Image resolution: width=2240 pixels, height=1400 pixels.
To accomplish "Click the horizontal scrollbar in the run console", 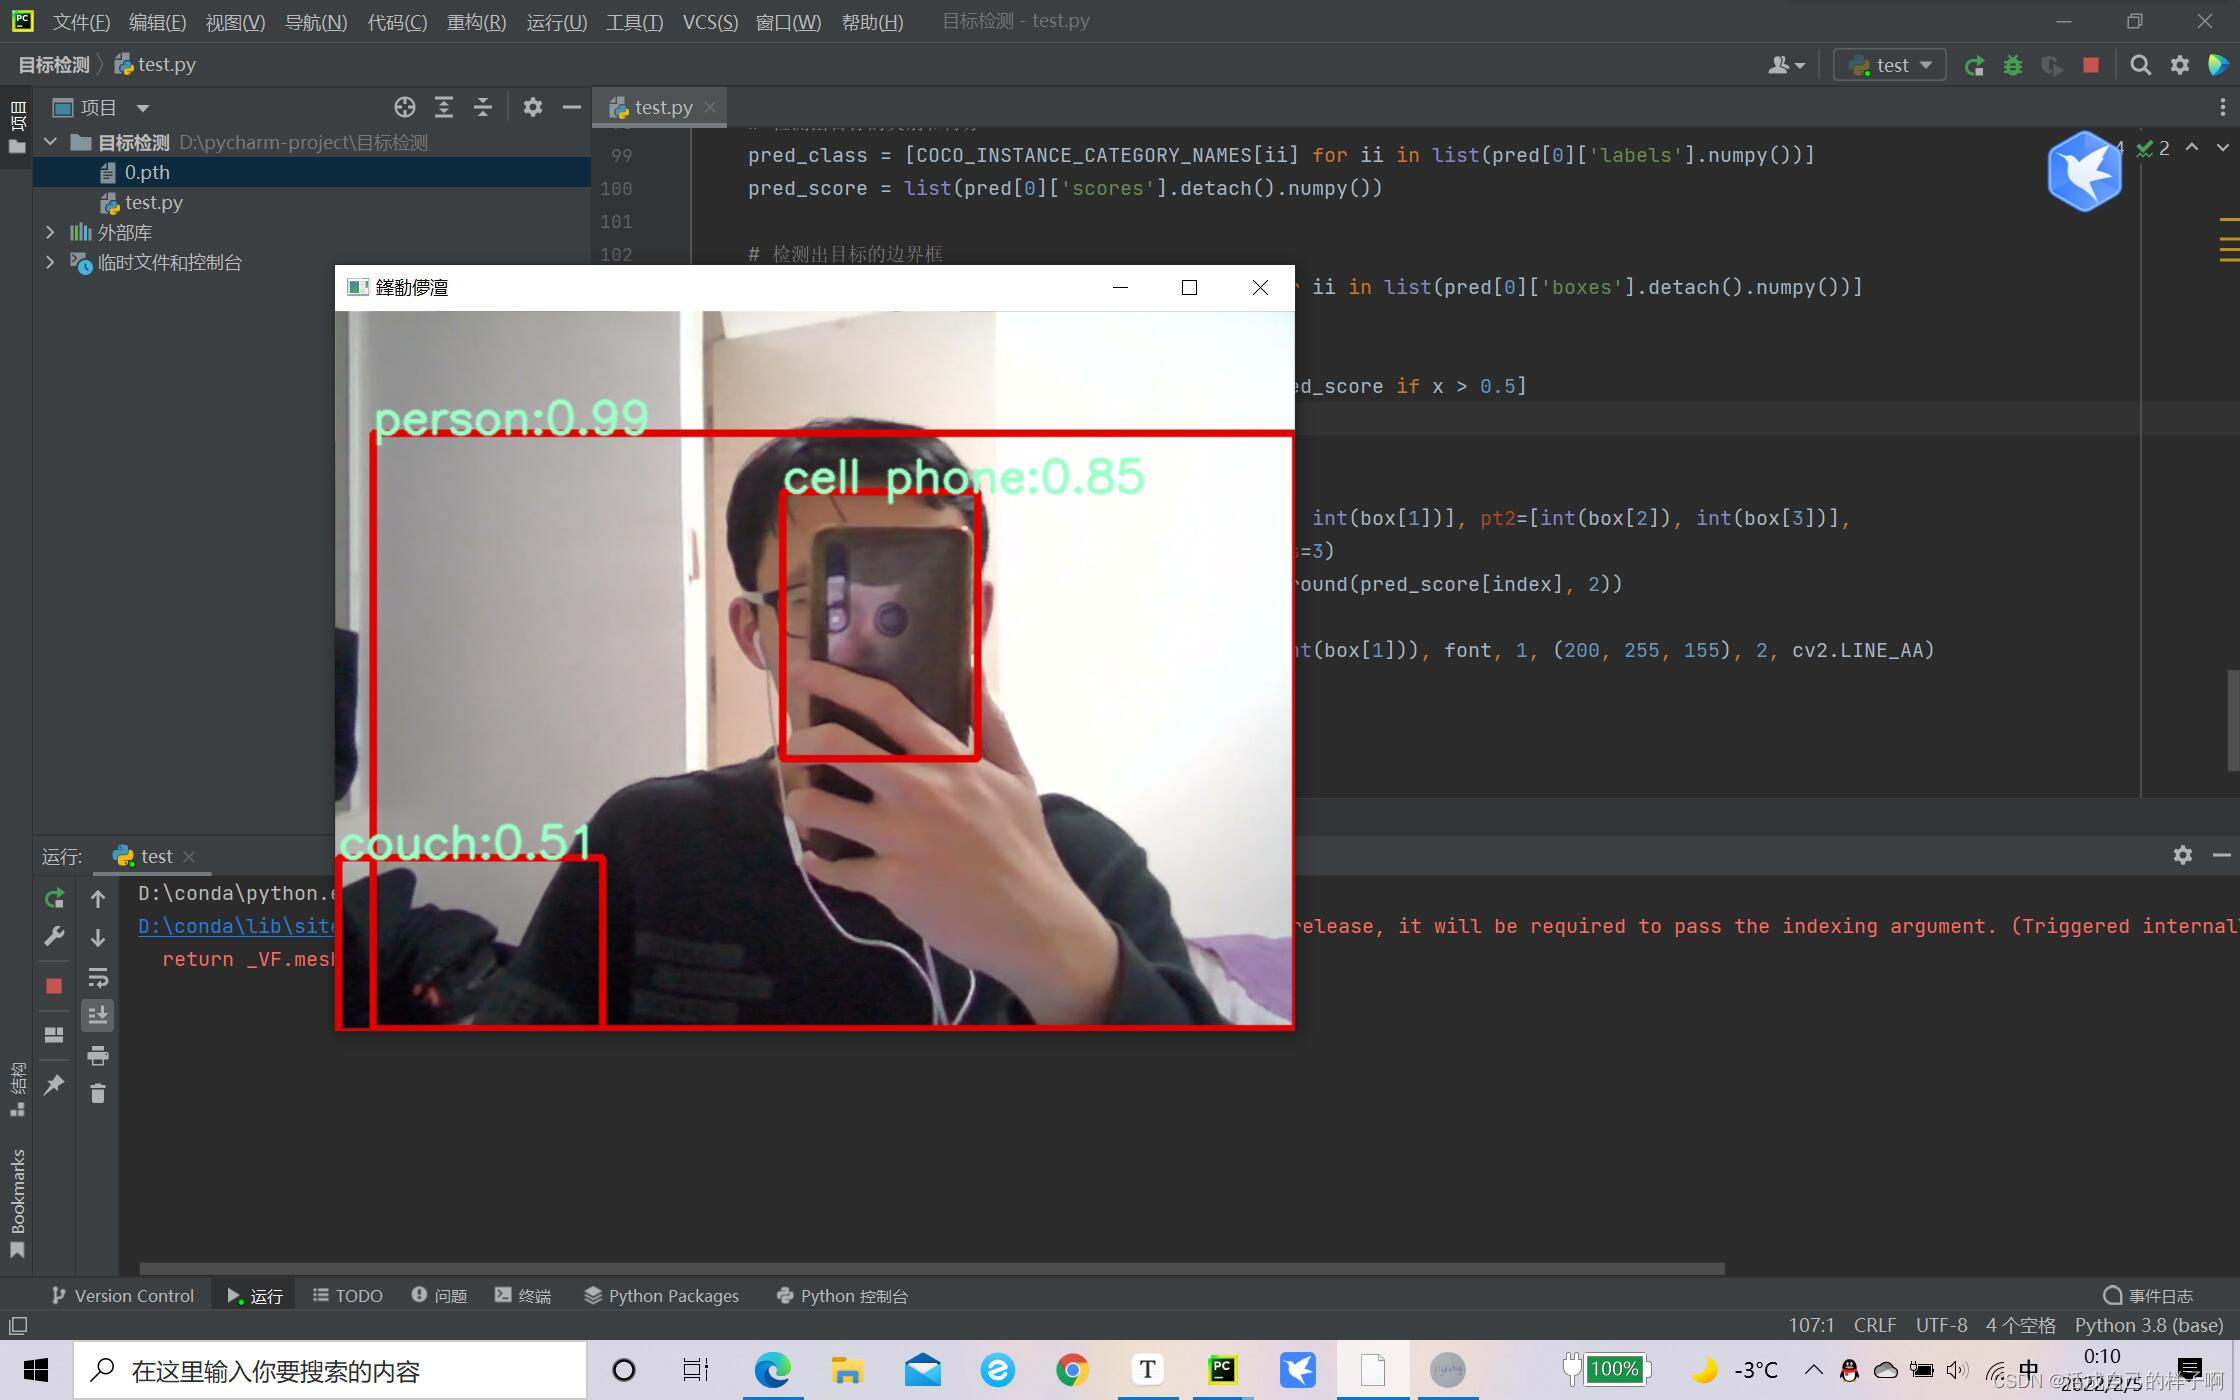I will coord(930,1268).
